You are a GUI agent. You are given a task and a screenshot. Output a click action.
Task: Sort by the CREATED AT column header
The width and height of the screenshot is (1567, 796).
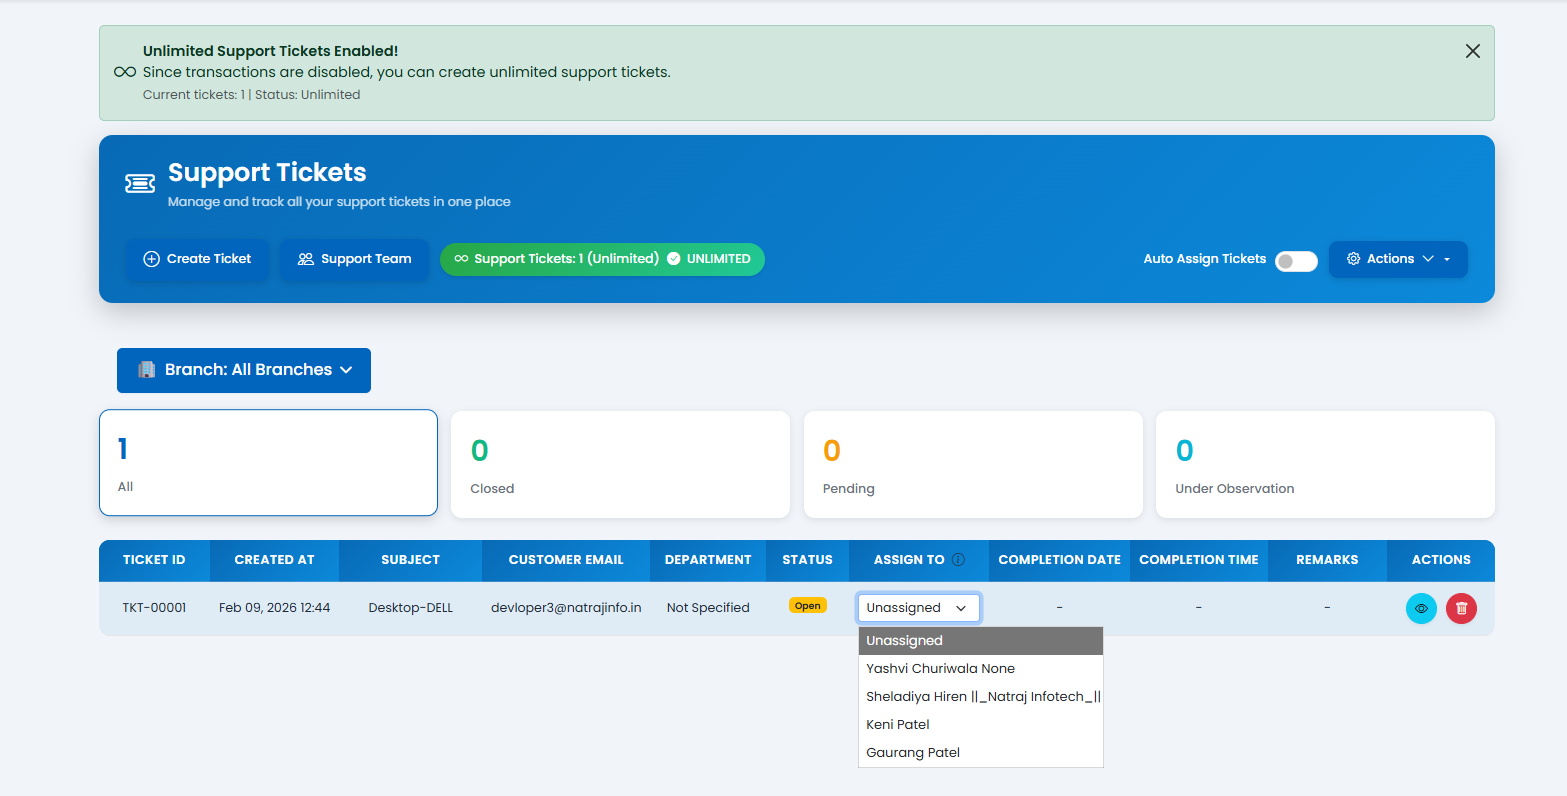coord(274,560)
